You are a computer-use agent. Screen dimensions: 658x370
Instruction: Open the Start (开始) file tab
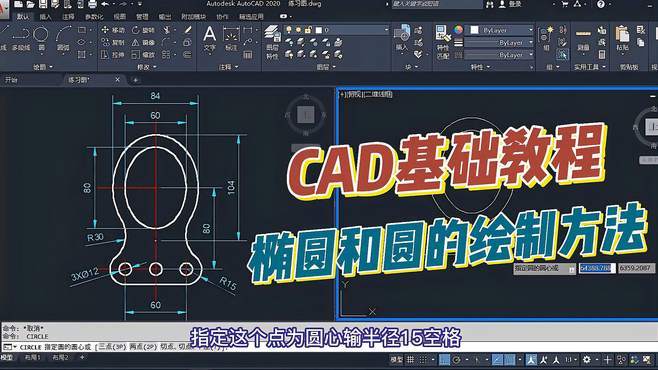click(11, 80)
